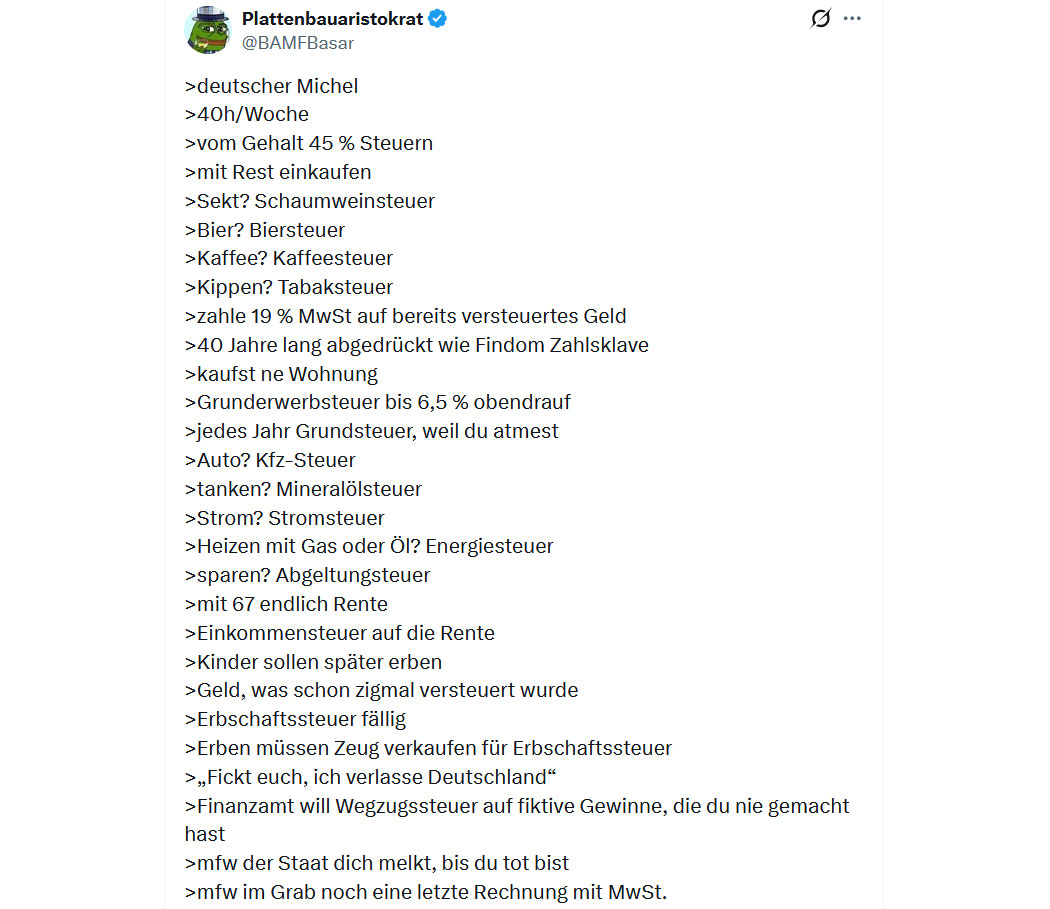Click the "Grunderwerbsteuer bis 6,5 %" line

pos(378,402)
